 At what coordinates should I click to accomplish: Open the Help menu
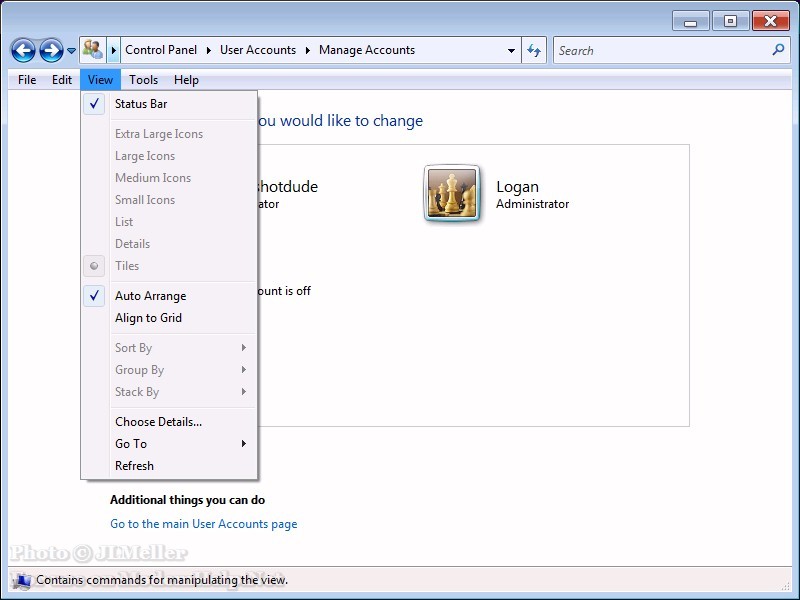186,80
